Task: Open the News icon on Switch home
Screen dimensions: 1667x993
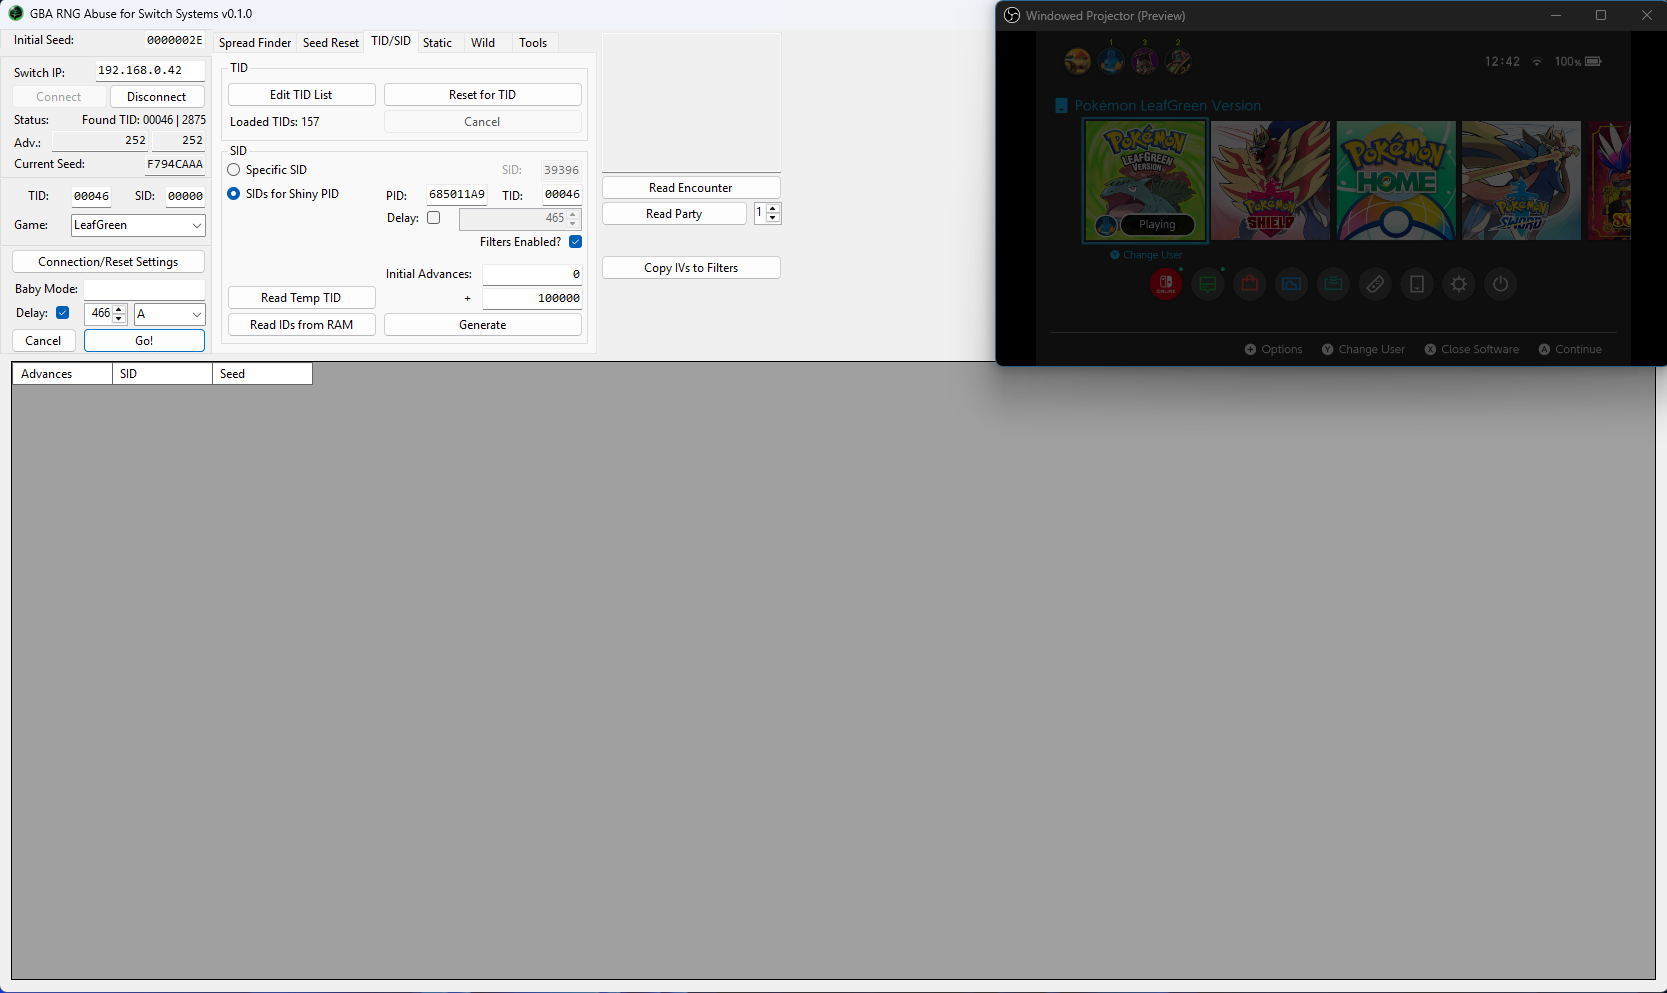Action: [1208, 284]
